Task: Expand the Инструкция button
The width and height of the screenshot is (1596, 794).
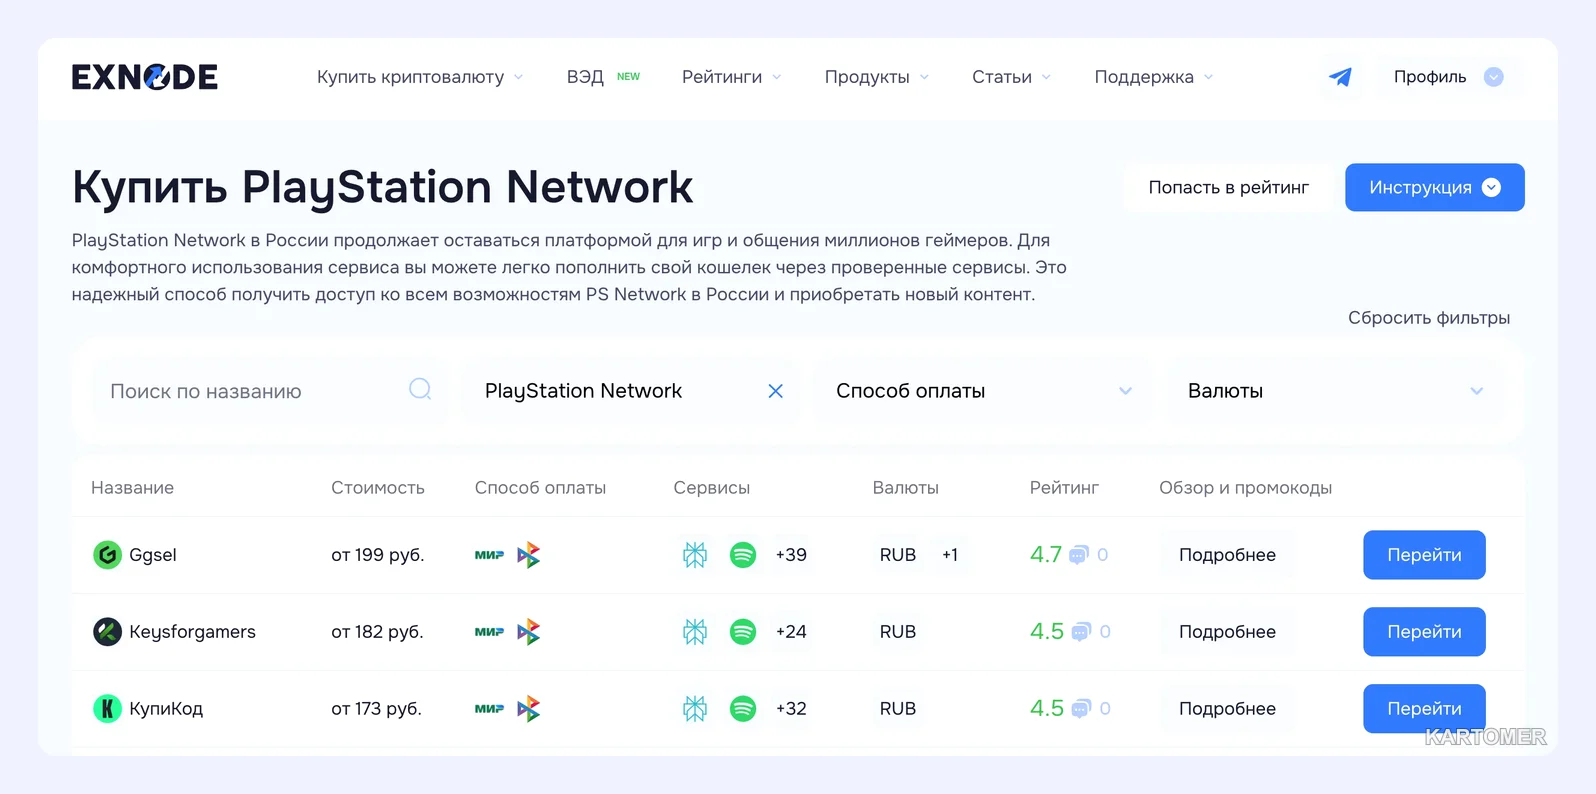Action: point(1434,187)
